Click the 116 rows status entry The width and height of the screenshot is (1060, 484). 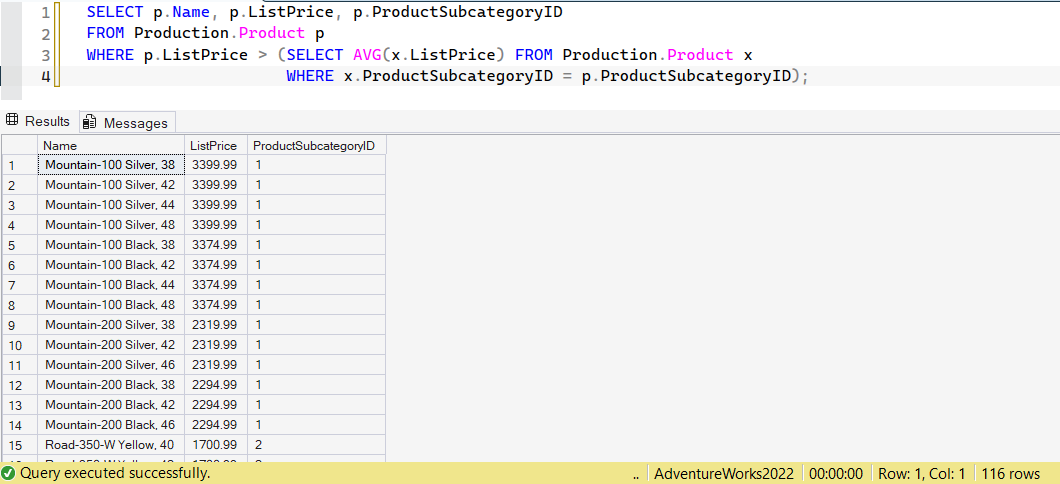tap(1011, 473)
